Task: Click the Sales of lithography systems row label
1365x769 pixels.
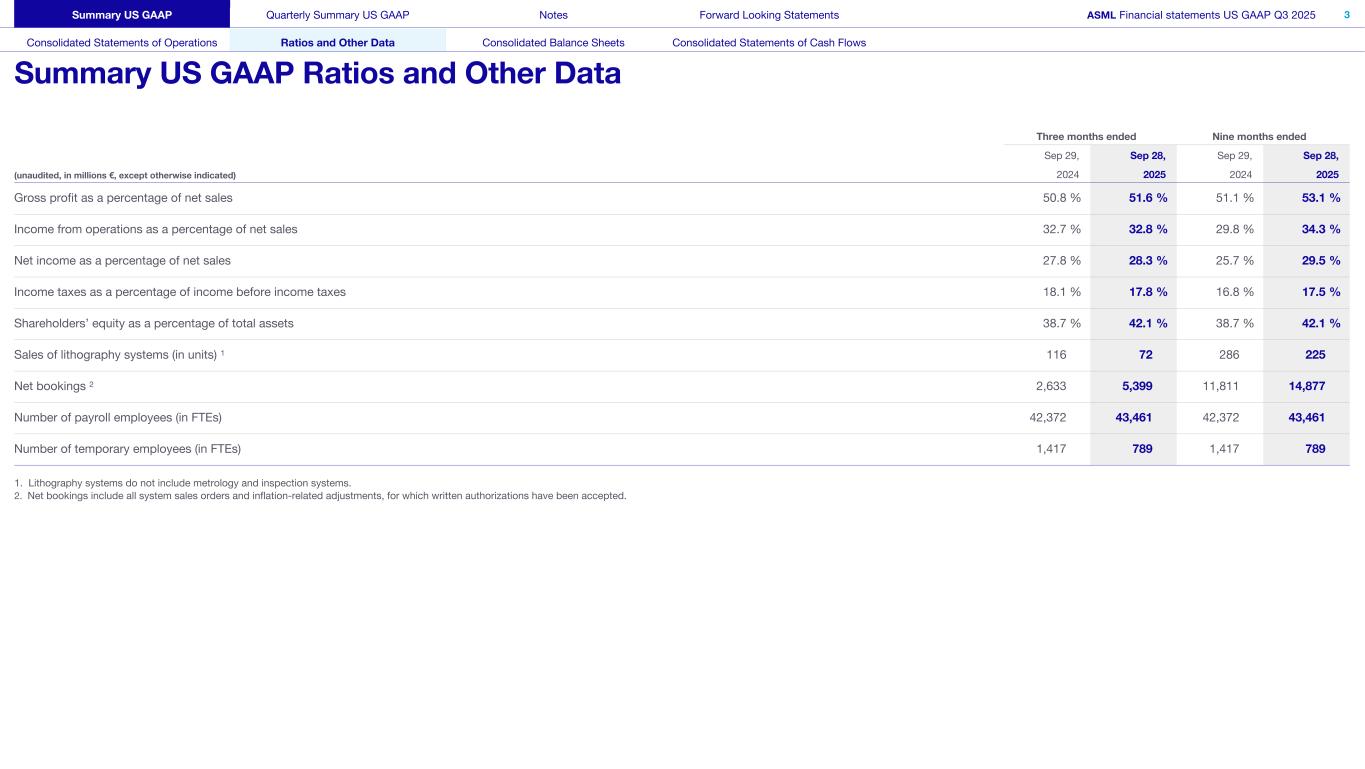Action: click(117, 355)
